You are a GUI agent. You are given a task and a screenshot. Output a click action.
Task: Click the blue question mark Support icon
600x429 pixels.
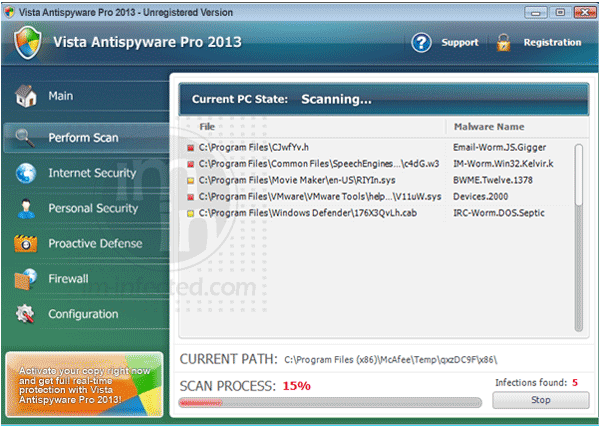[x=421, y=42]
